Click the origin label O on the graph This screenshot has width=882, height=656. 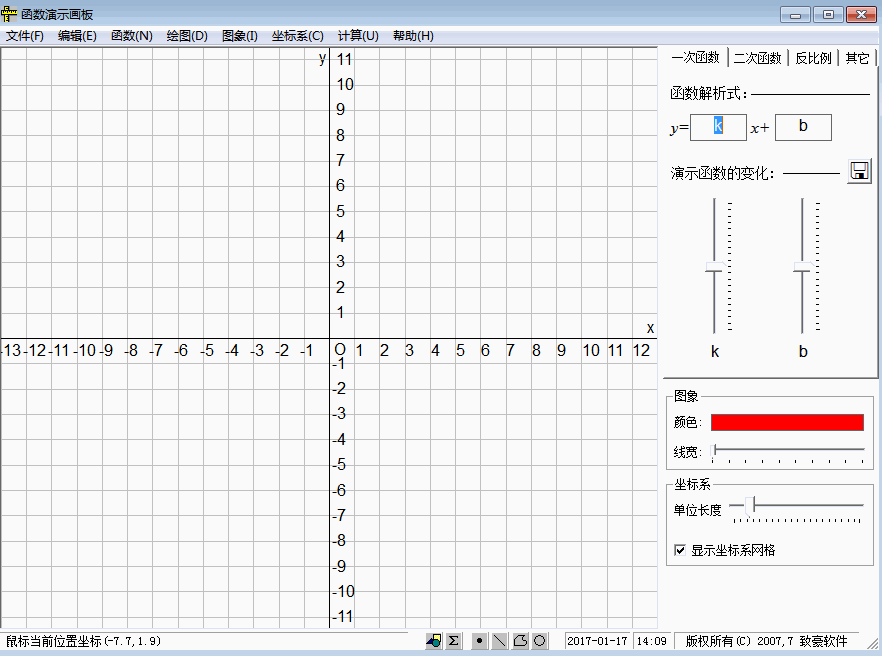[x=340, y=350]
